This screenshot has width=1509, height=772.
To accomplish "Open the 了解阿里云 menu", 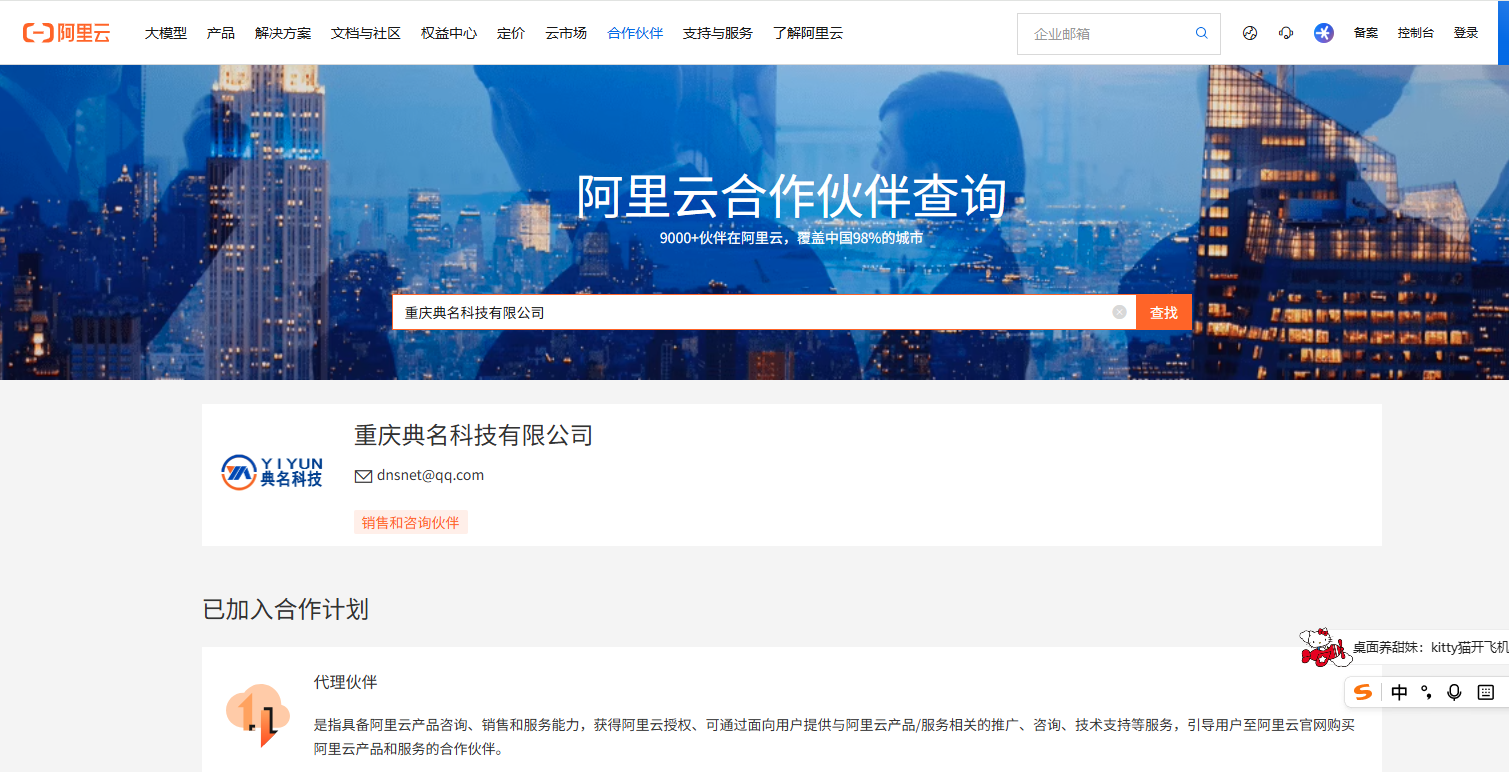I will pos(808,33).
